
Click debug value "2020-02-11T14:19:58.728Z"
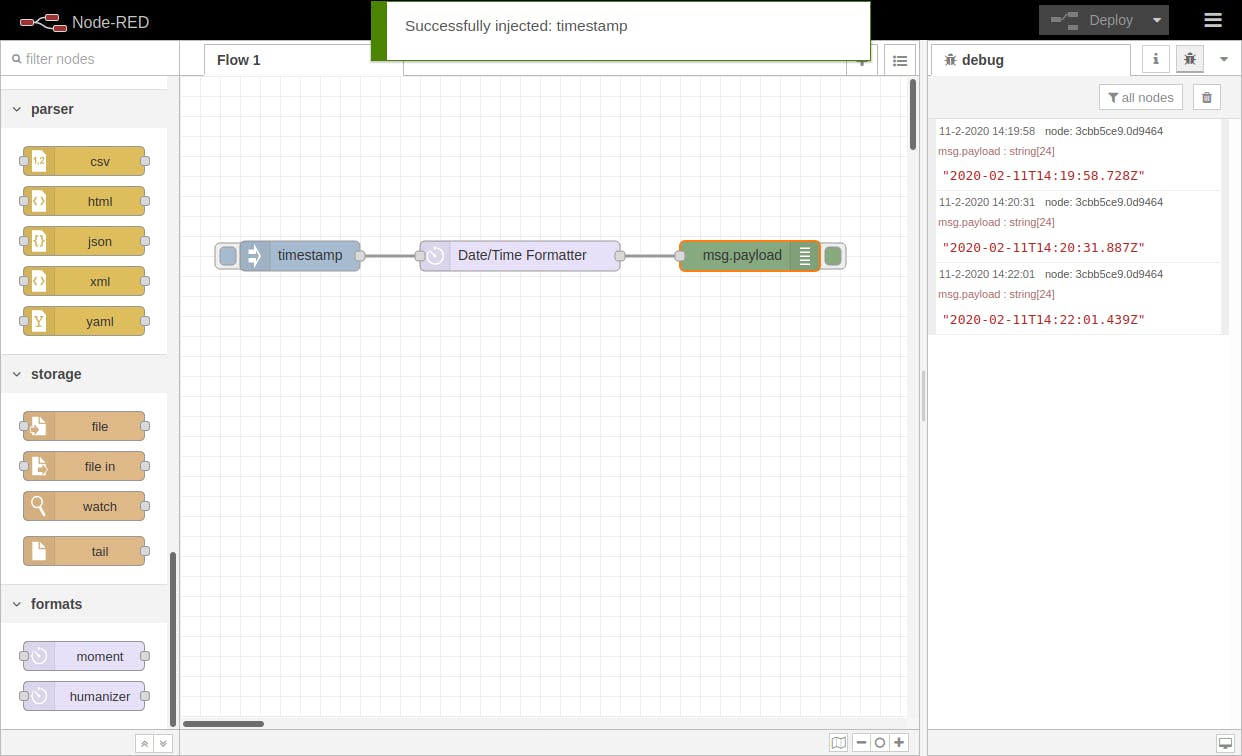pyautogui.click(x=1043, y=176)
